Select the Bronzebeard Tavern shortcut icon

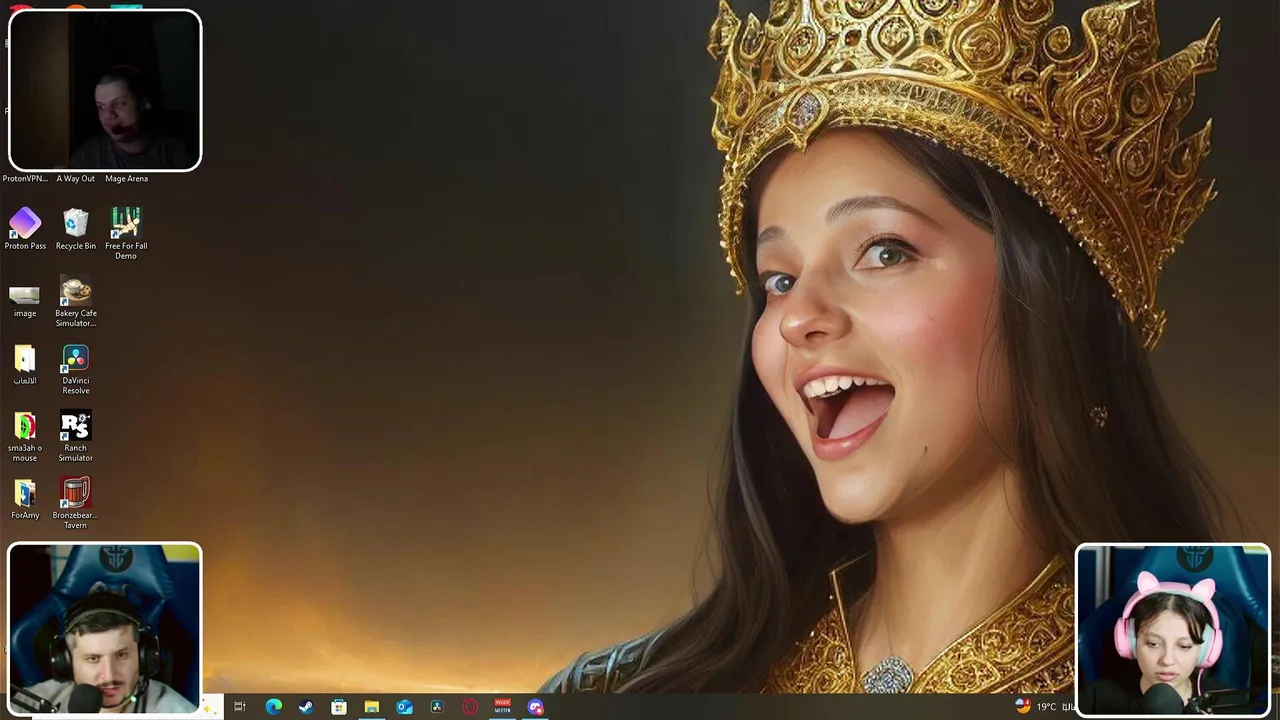coord(76,494)
